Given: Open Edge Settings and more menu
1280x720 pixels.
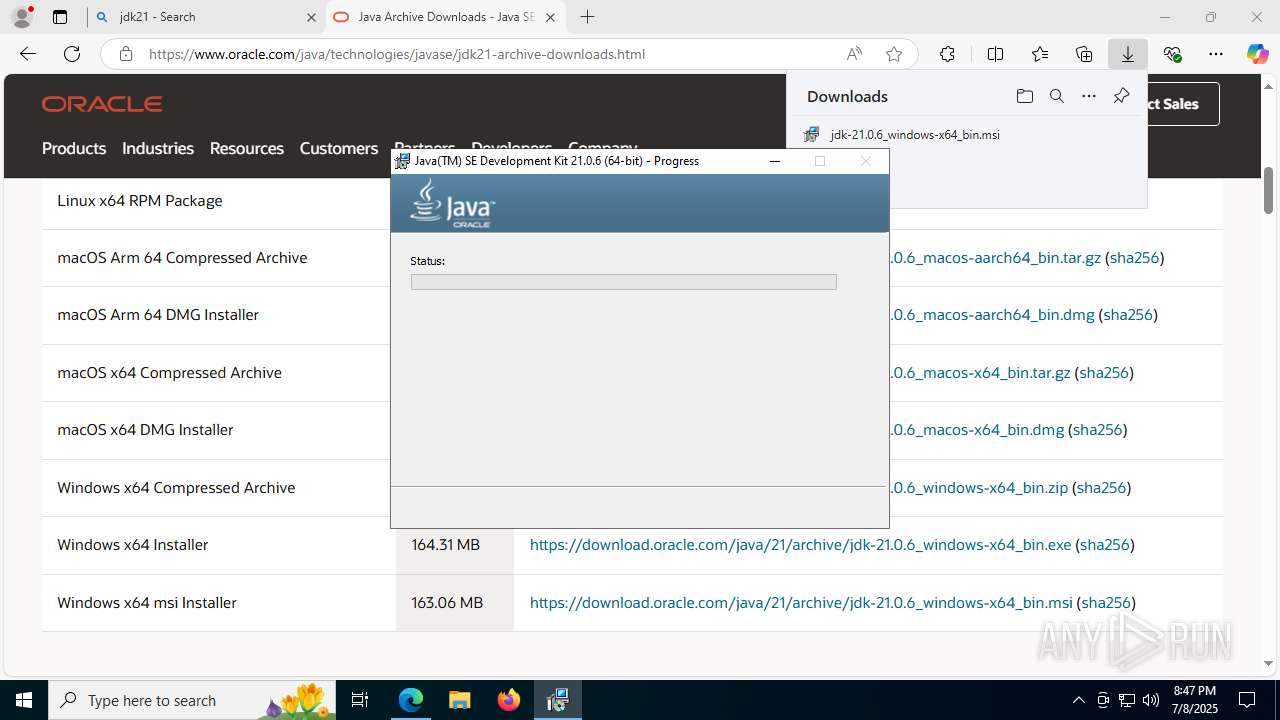Looking at the screenshot, I should (1216, 54).
